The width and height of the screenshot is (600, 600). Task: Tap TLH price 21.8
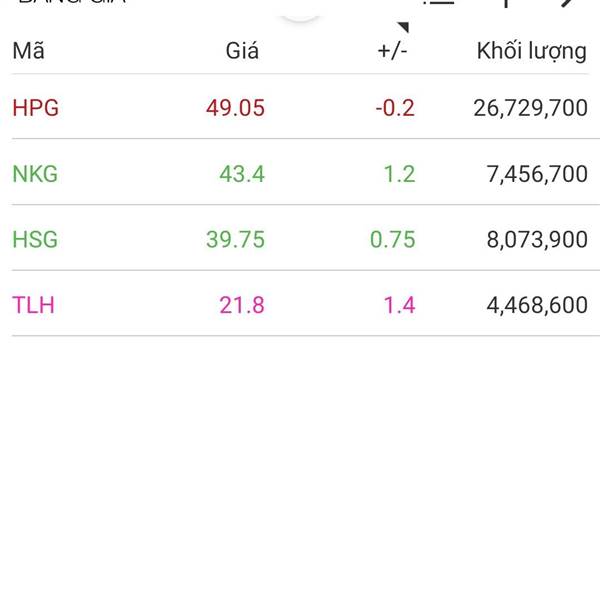point(242,305)
